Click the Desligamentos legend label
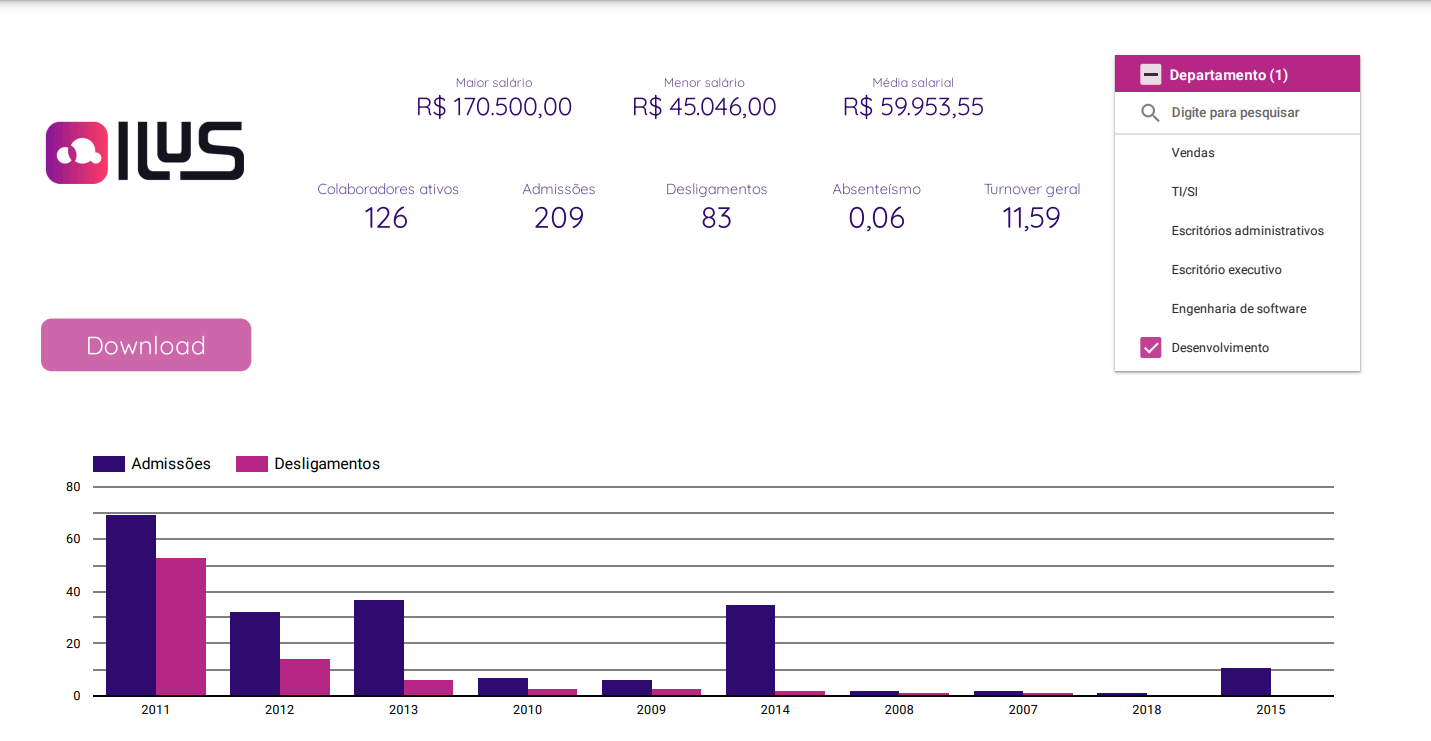Image resolution: width=1431 pixels, height=741 pixels. pos(327,464)
